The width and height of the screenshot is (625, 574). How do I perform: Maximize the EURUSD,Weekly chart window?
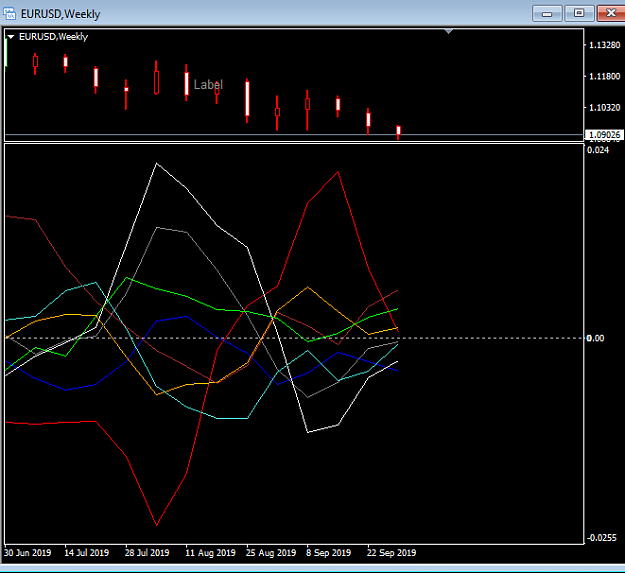tap(579, 14)
